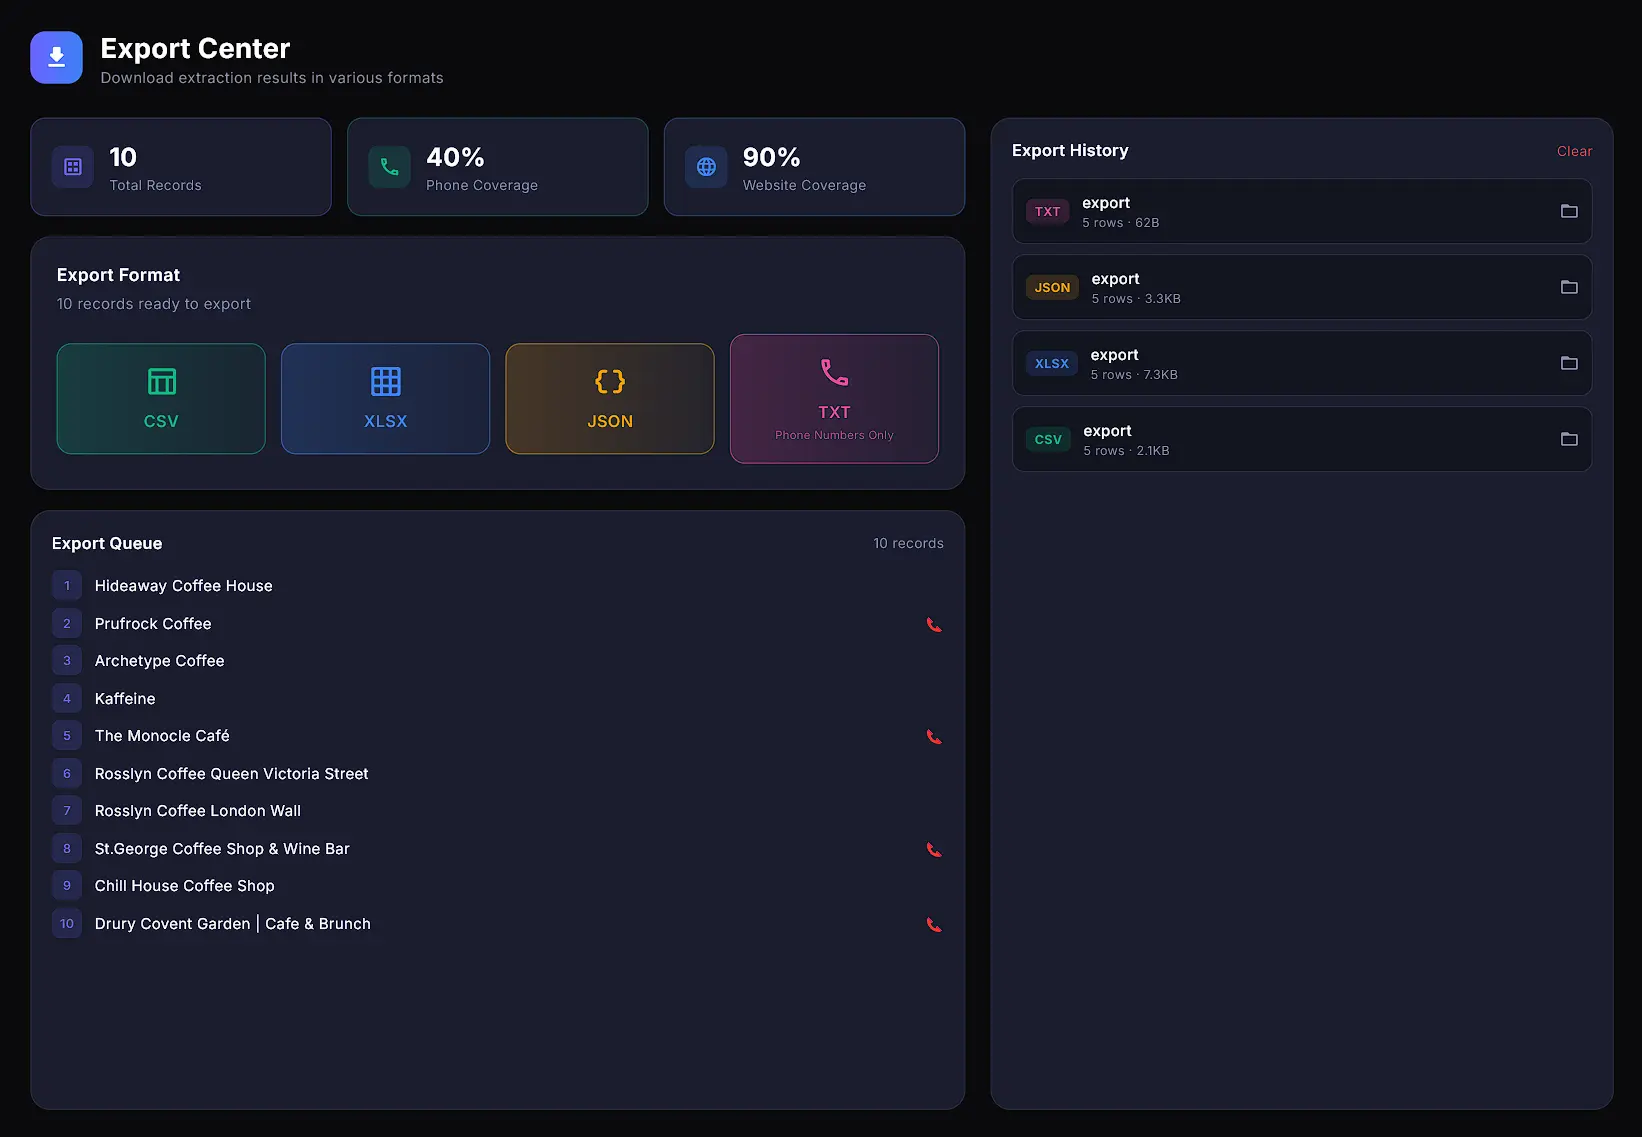
Task: Click phone icon for Drury Covent Garden
Action: point(934,925)
